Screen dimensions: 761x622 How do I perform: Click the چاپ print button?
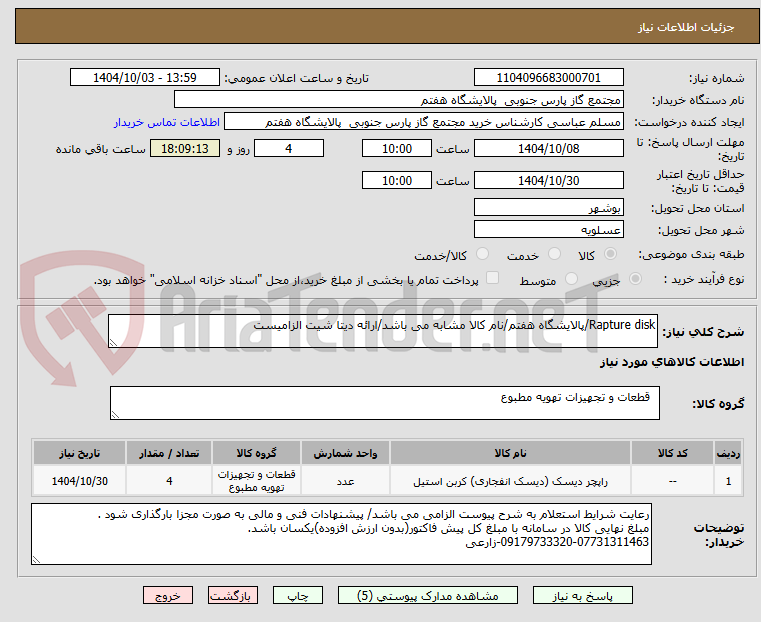tap(298, 595)
